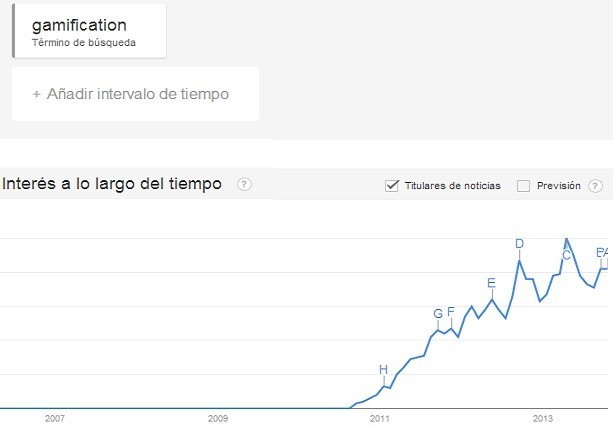Click the Interés a lo largo del tiempo heading

click(112, 184)
